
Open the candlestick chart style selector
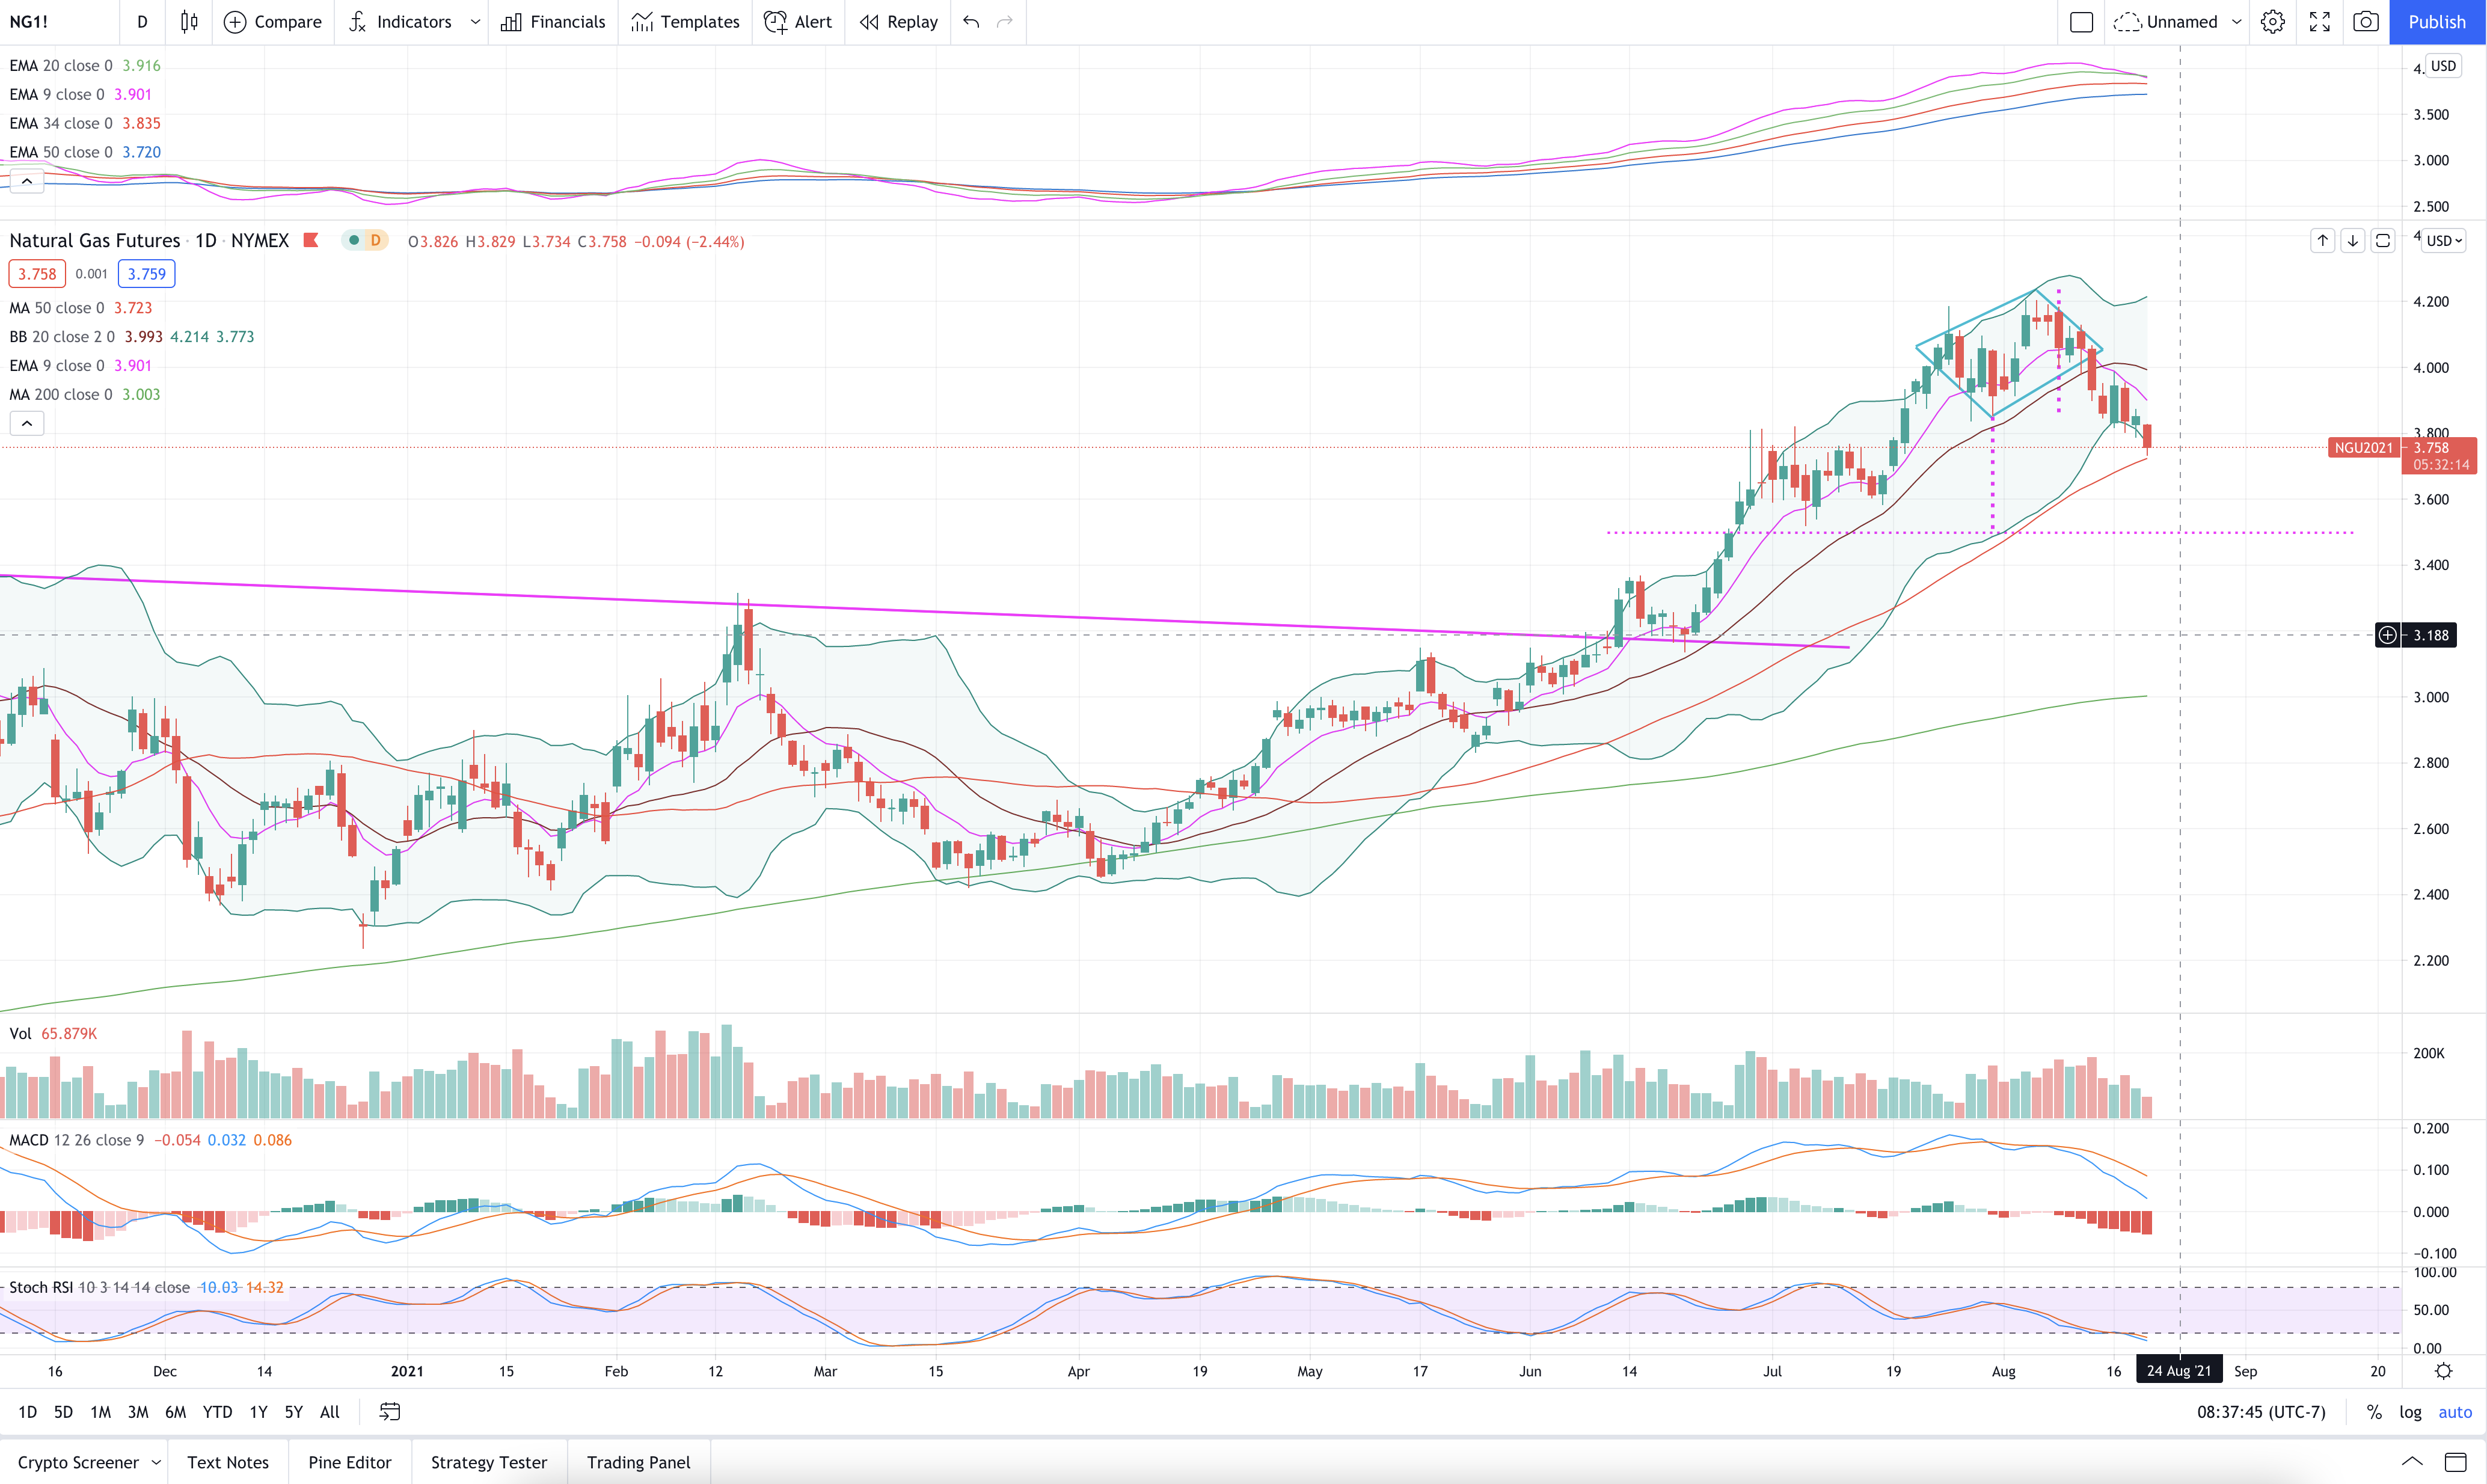pyautogui.click(x=189, y=22)
